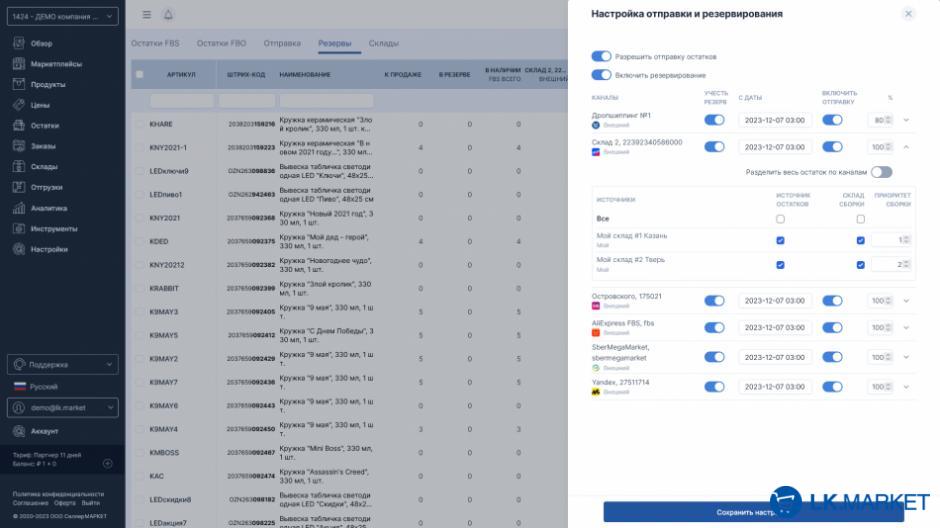Click the date field for Островского channel

775,301
